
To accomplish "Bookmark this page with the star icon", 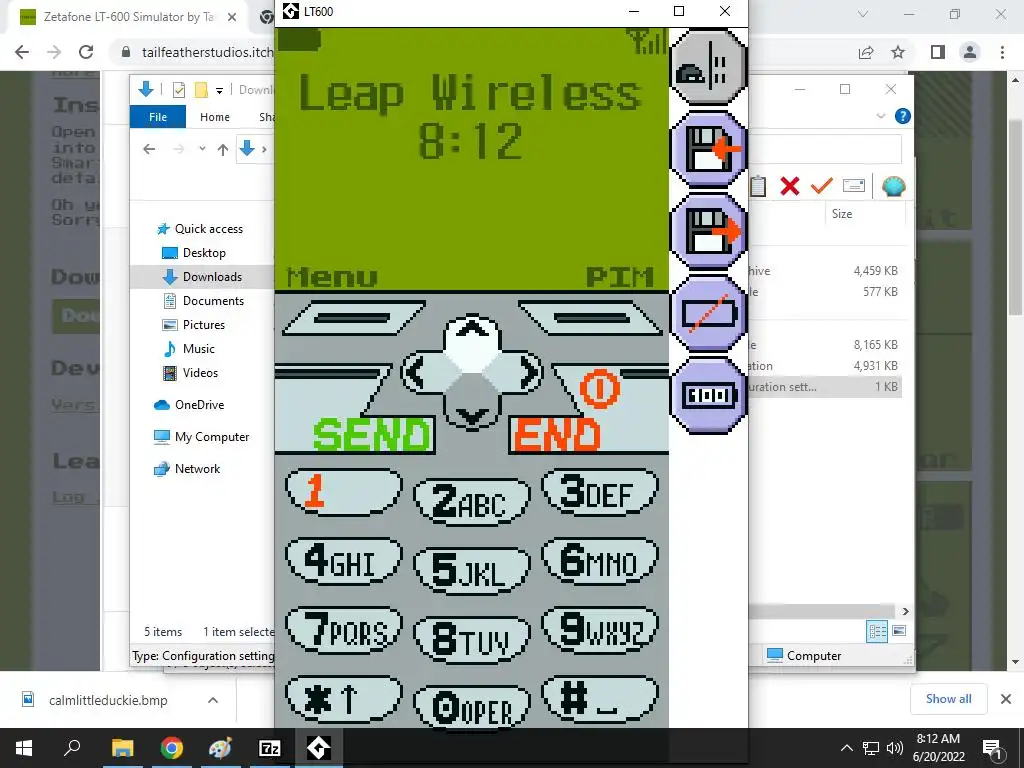I will [898, 52].
